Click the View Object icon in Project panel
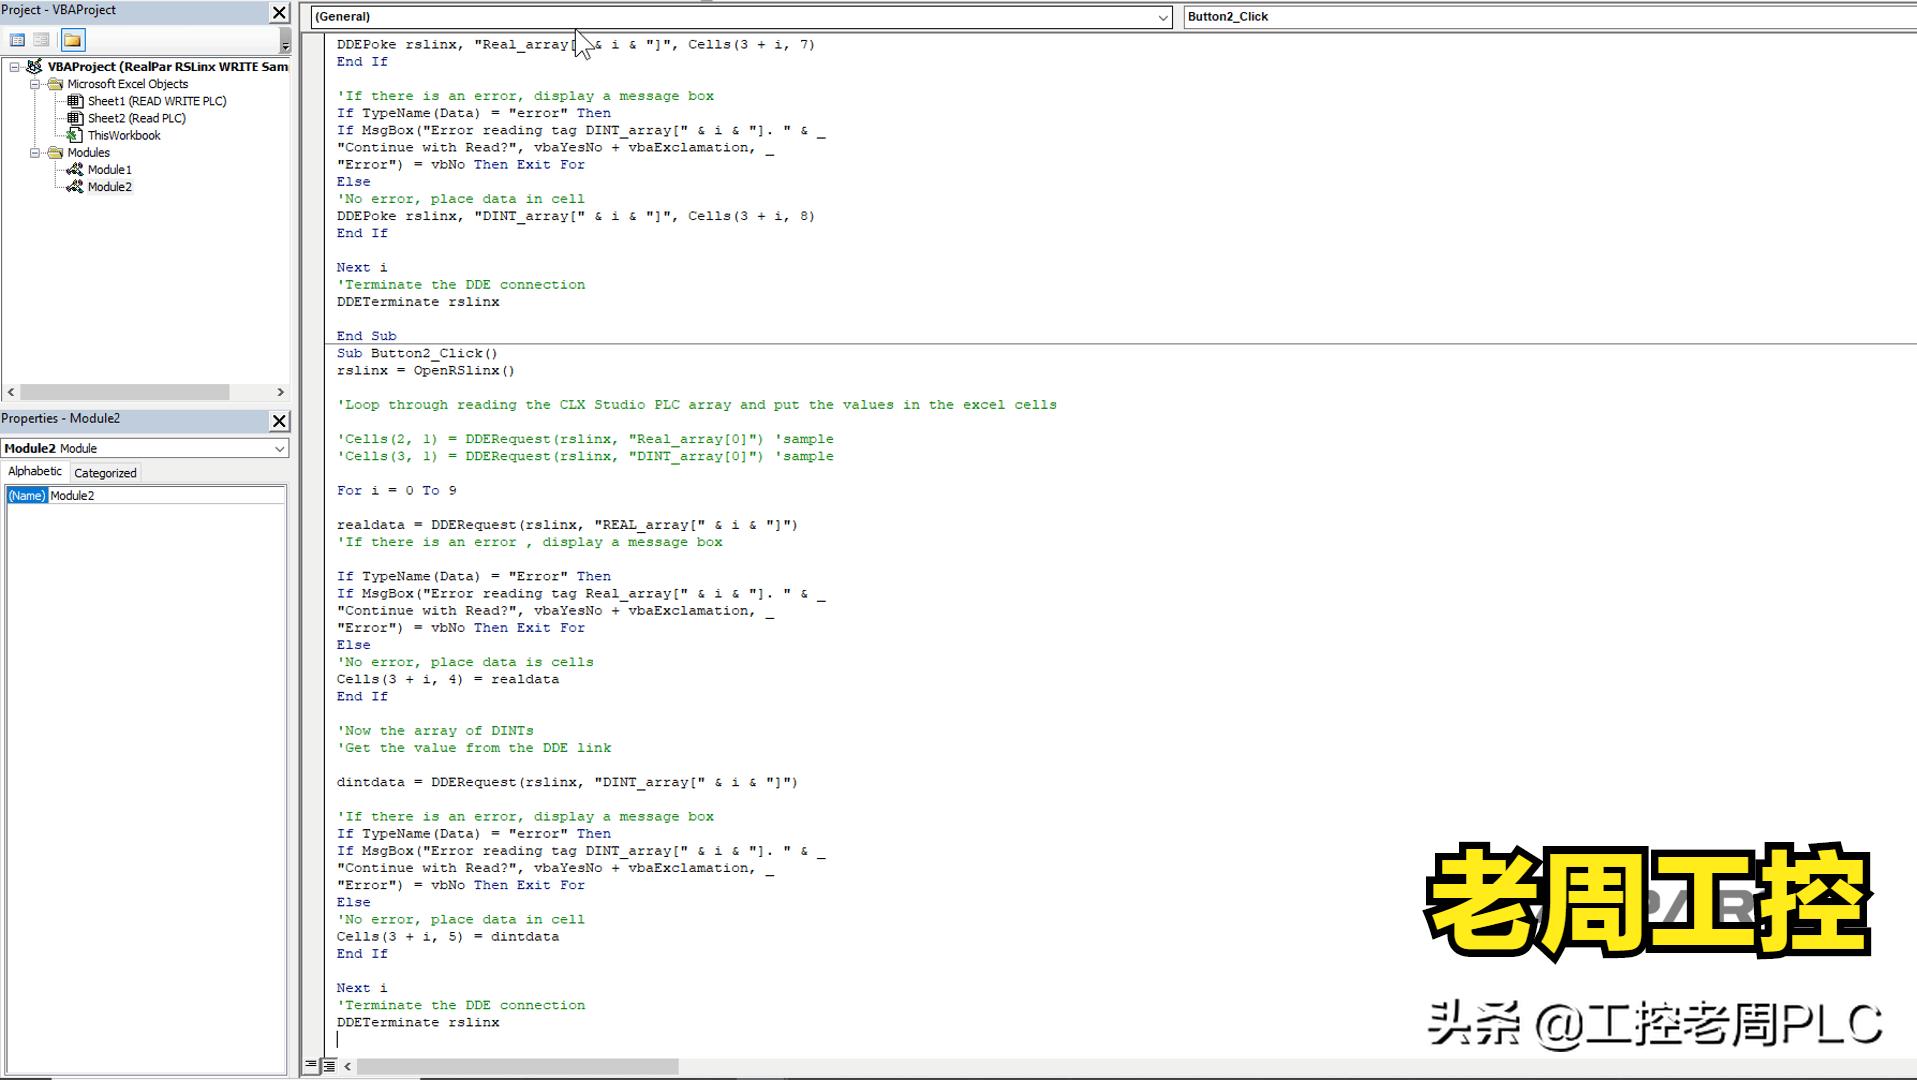Viewport: 1917px width, 1080px height. pyautogui.click(x=41, y=40)
